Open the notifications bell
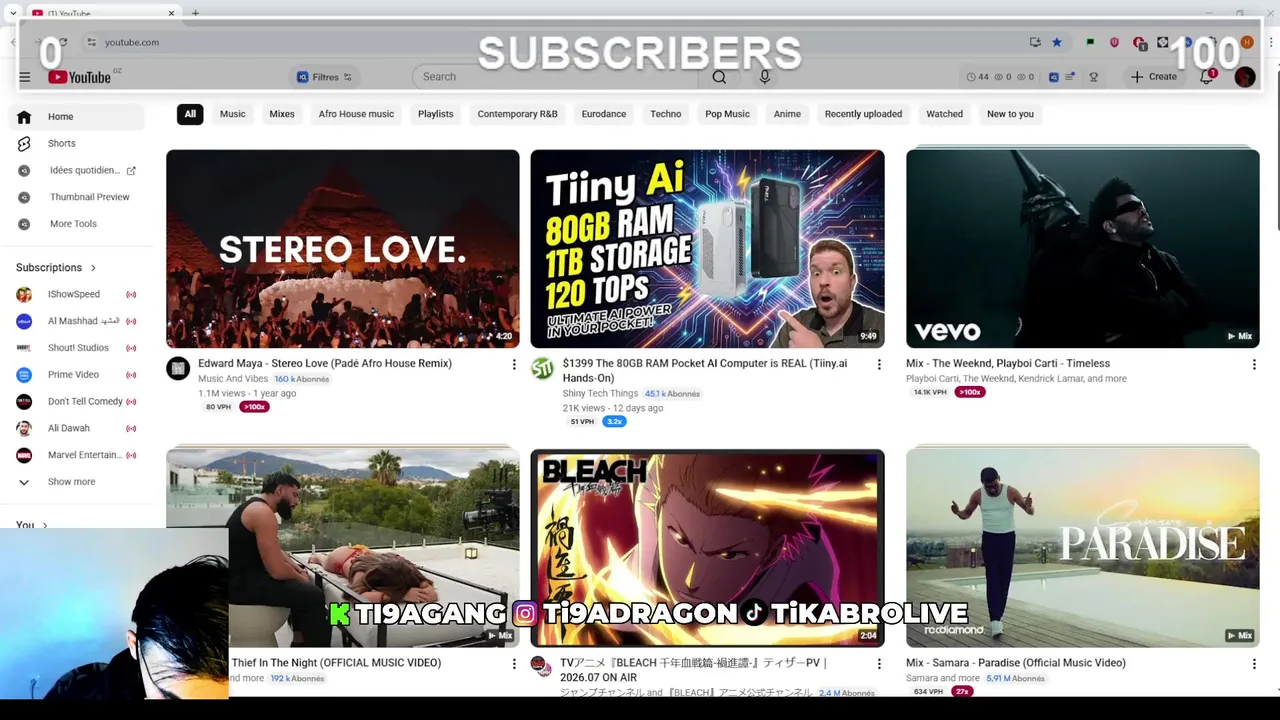1280x720 pixels. (1207, 76)
